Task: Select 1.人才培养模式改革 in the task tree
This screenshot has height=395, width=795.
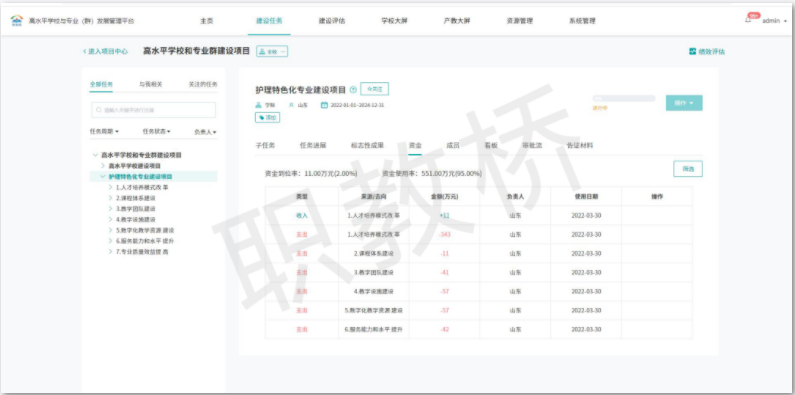Action: (142, 187)
